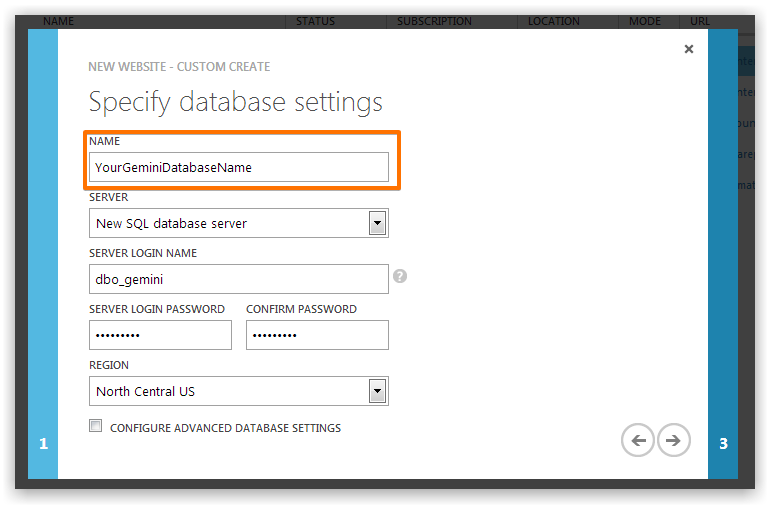The height and width of the screenshot is (509, 770).
Task: Jump to wizard step 3 panel
Action: [723, 443]
